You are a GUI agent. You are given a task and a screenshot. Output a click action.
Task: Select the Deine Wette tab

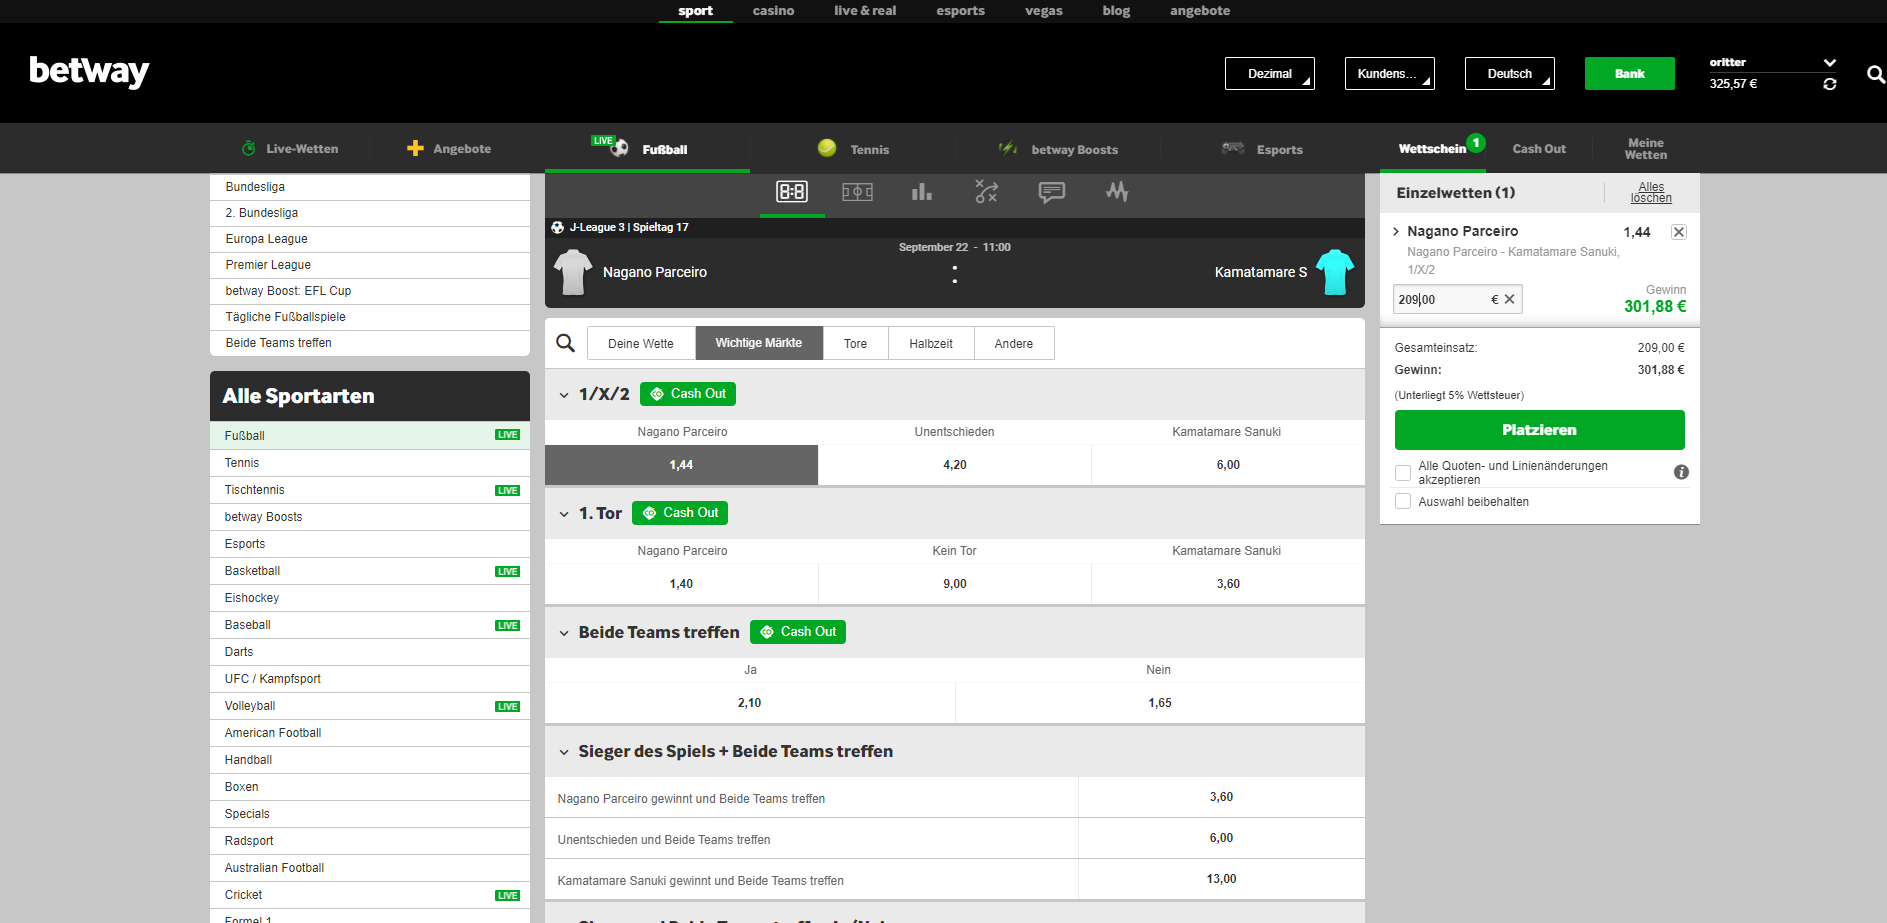641,343
